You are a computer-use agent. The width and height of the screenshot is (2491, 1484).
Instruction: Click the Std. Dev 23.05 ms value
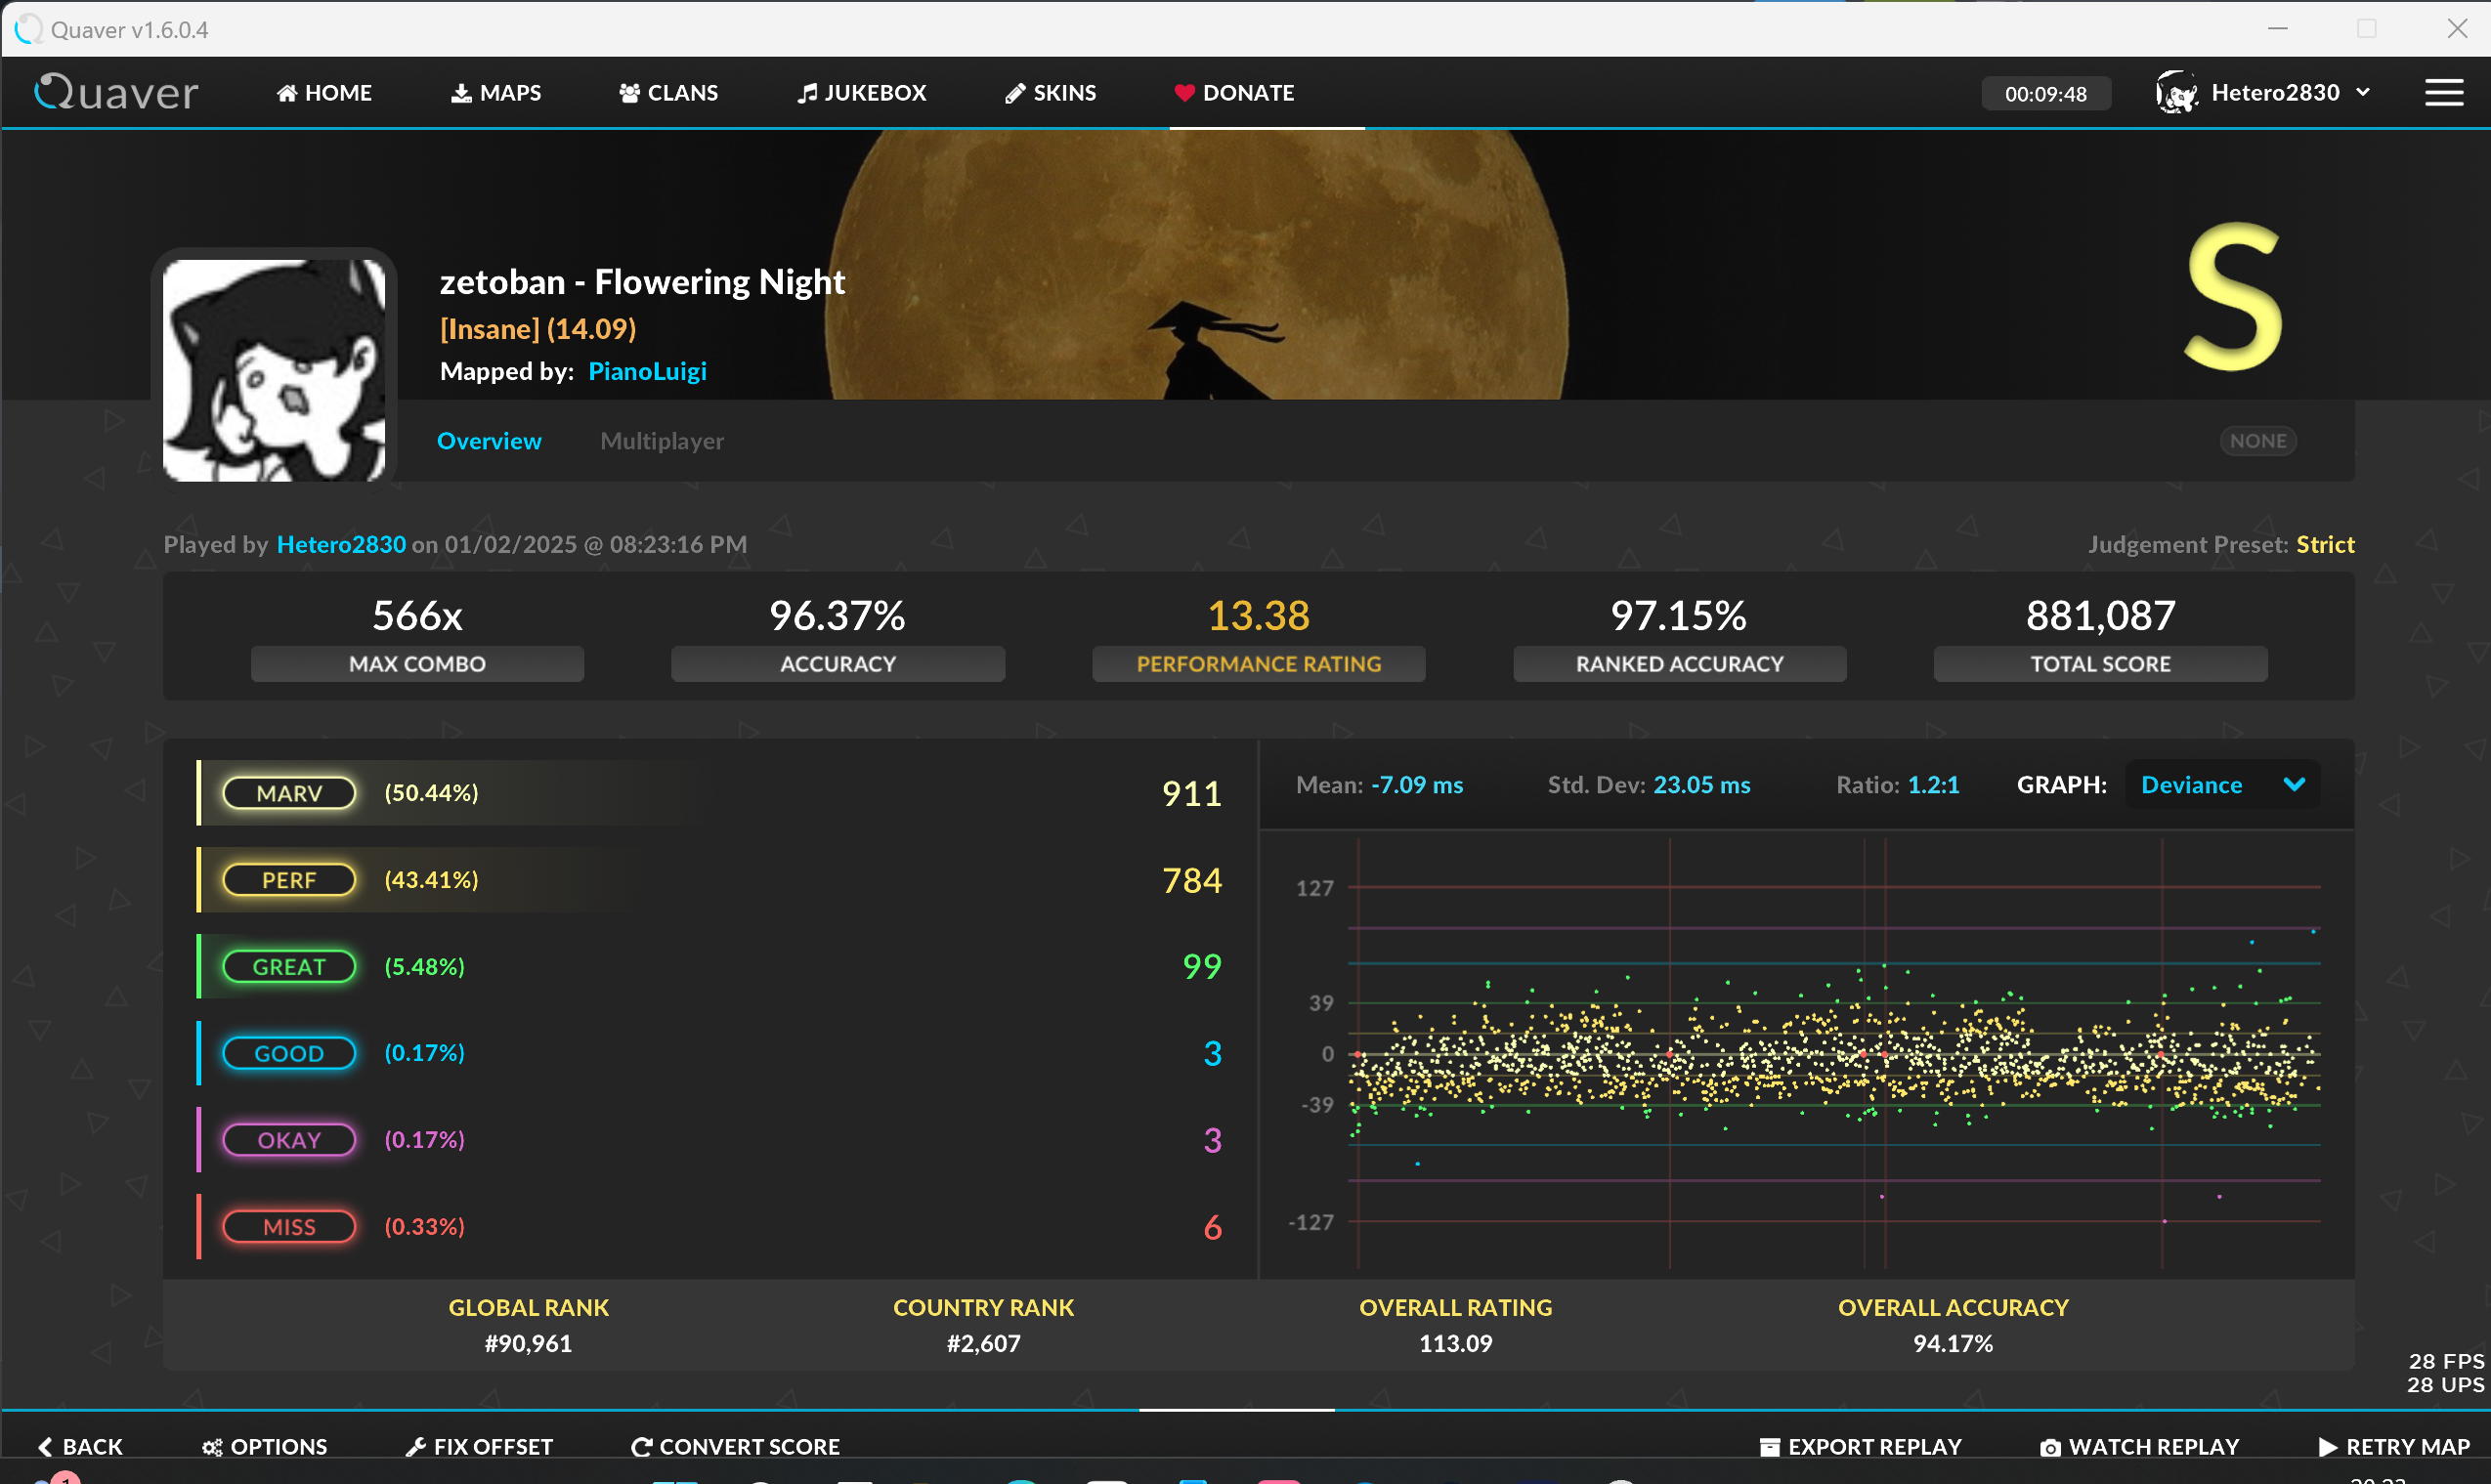[1701, 785]
